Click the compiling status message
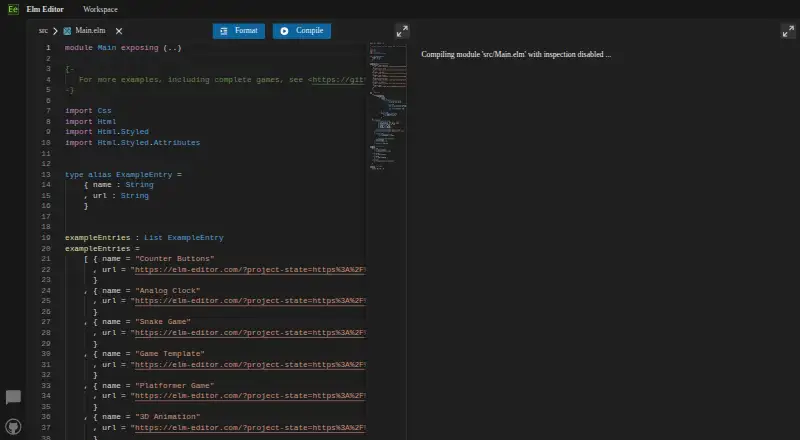This screenshot has width=800, height=440. pyautogui.click(x=516, y=54)
